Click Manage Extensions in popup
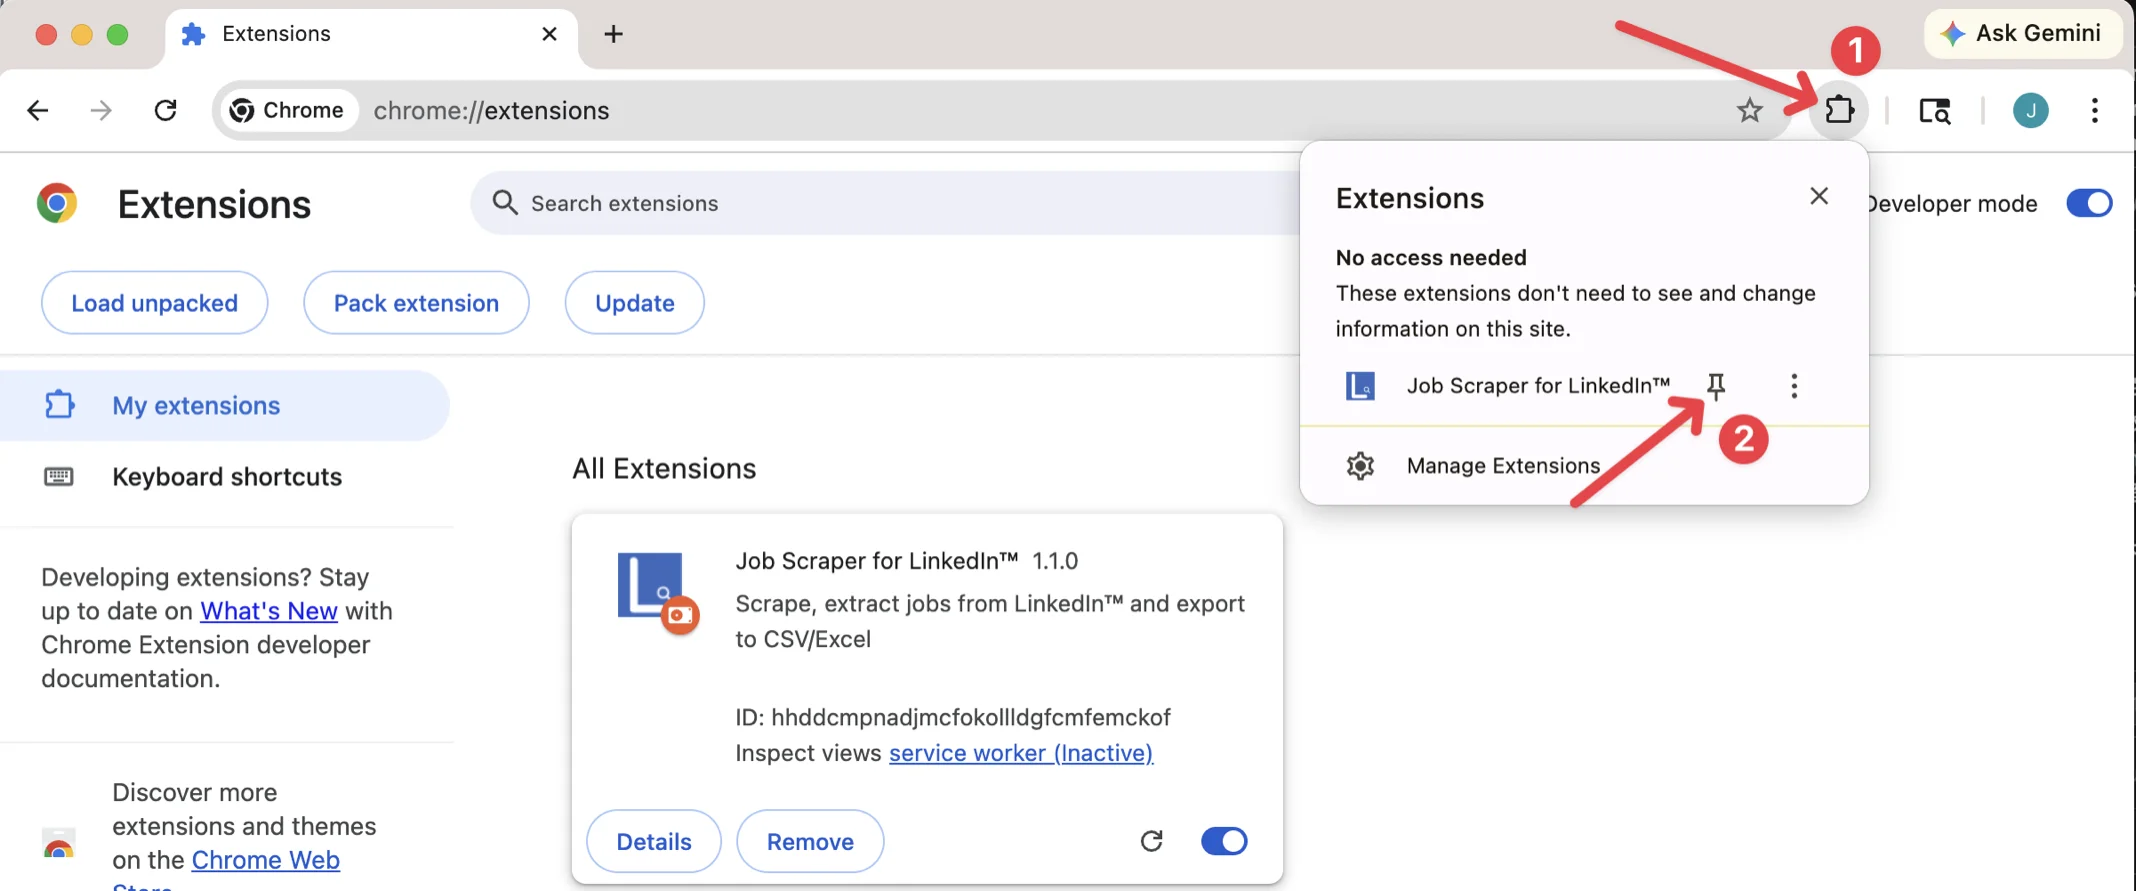Viewport: 2136px width, 891px height. [x=1502, y=466]
